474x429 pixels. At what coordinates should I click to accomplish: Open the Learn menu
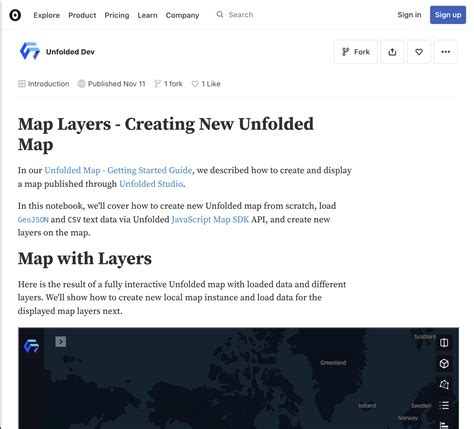coord(147,15)
